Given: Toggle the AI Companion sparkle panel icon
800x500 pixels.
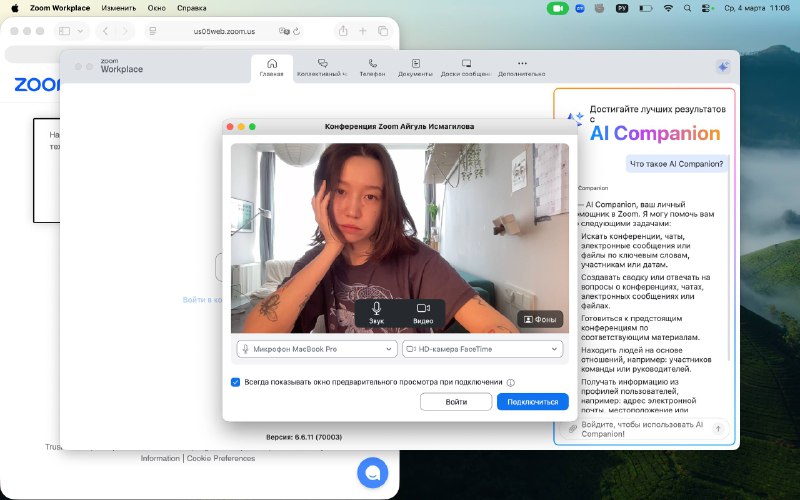Looking at the screenshot, I should (x=722, y=67).
